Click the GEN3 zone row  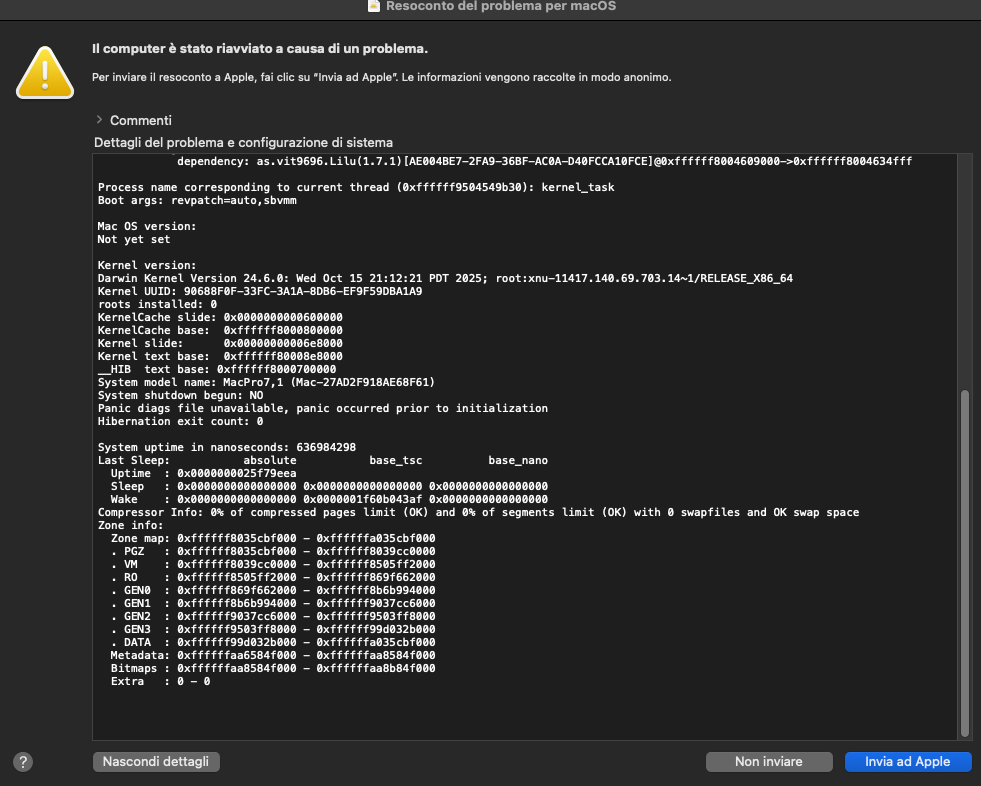tap(273, 630)
